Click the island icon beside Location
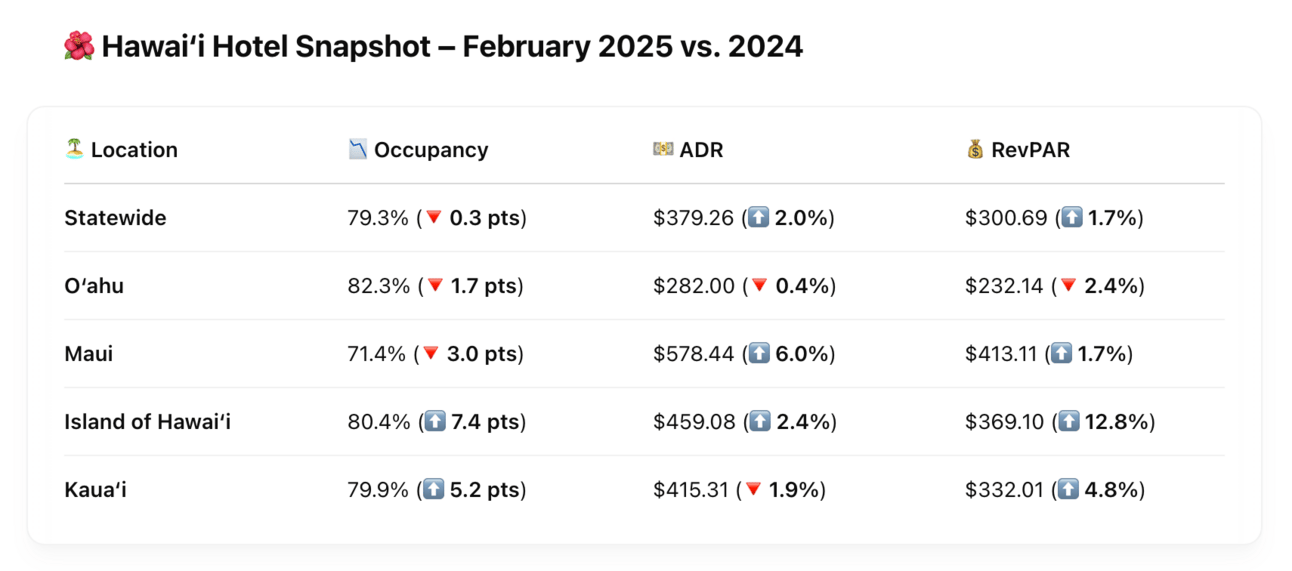1292x571 pixels. coord(74,150)
